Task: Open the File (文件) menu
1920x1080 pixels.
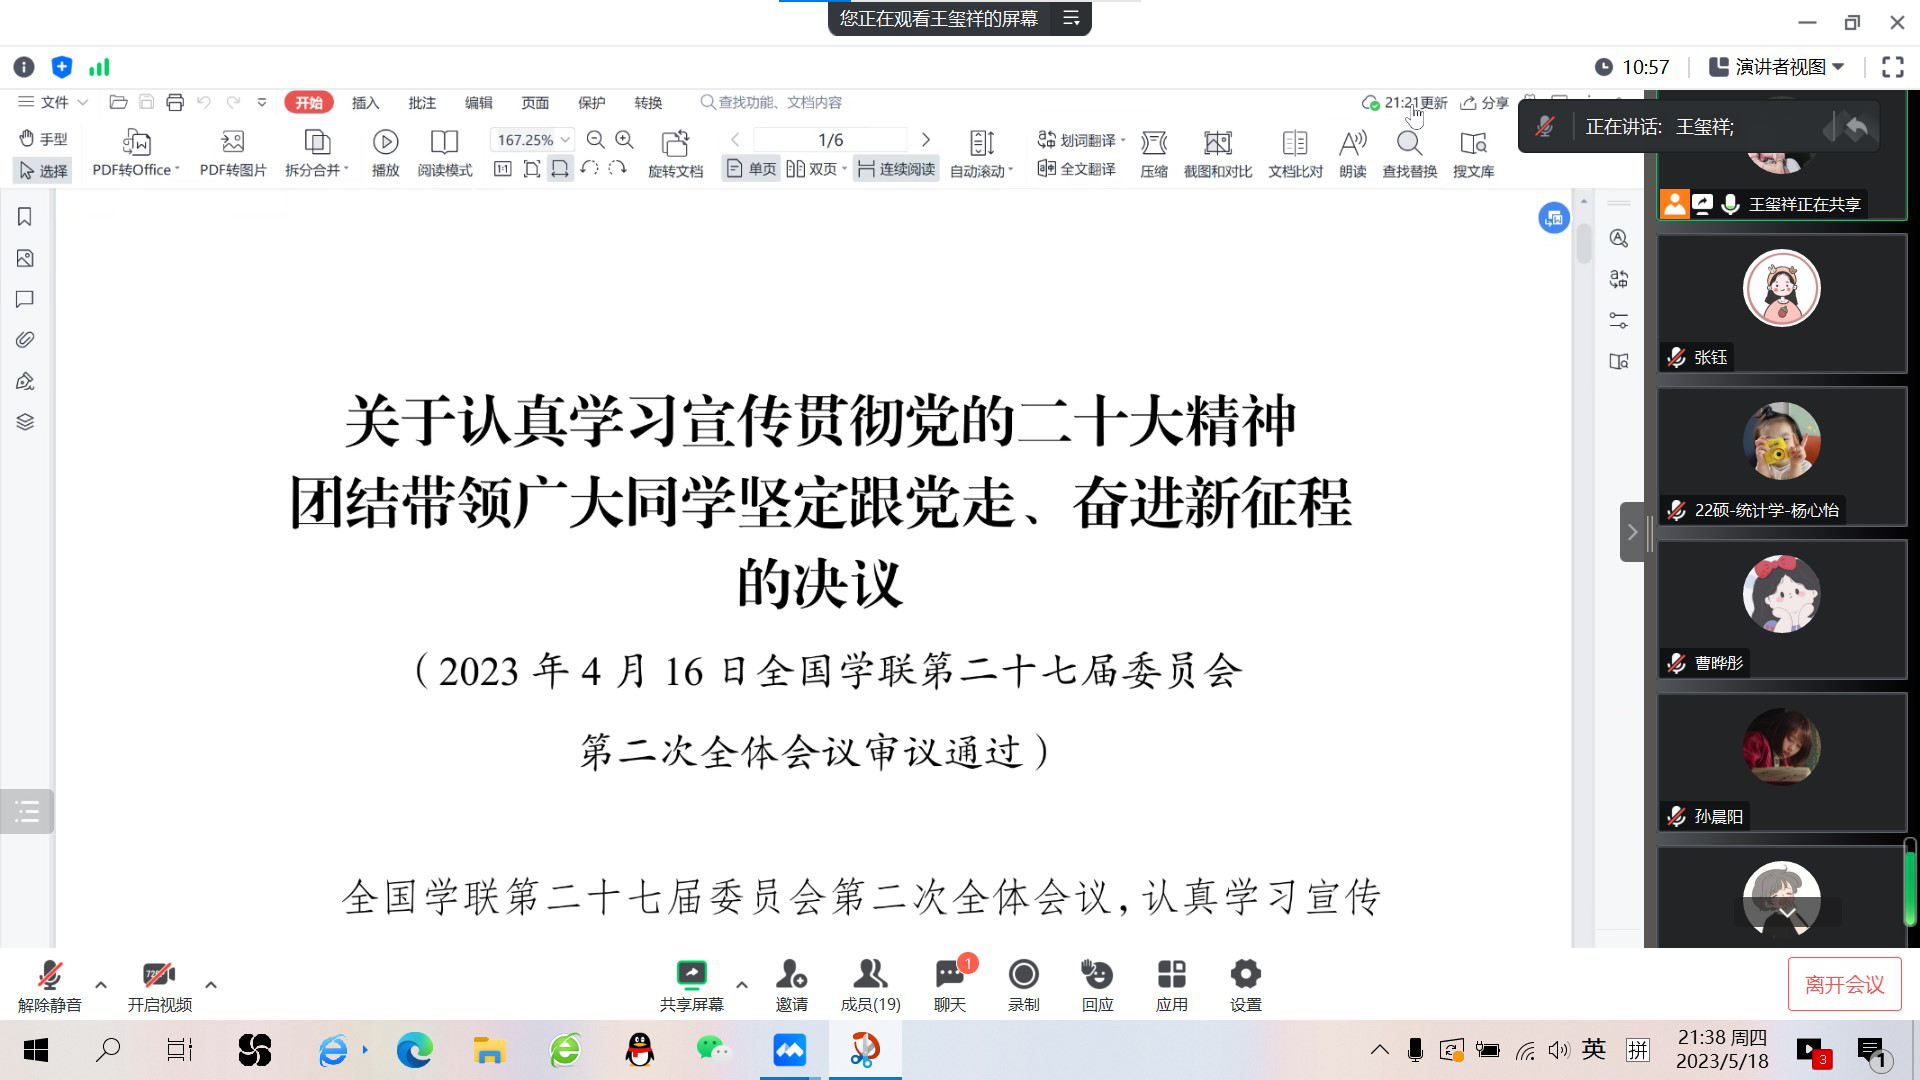Action: (x=53, y=102)
